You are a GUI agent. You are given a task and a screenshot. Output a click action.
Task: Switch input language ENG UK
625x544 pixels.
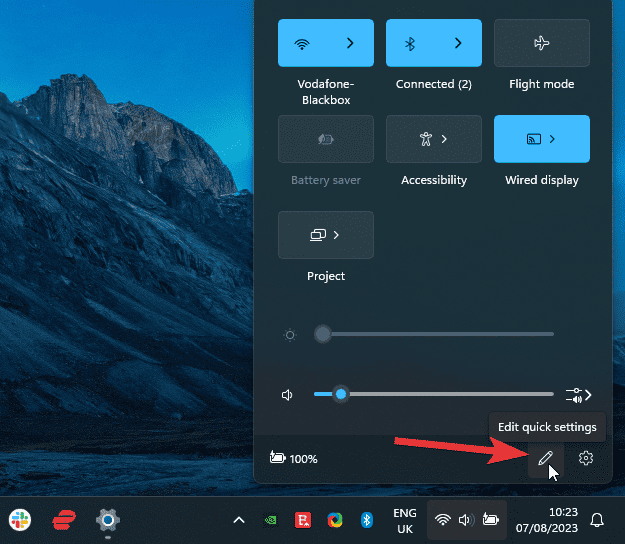click(405, 521)
